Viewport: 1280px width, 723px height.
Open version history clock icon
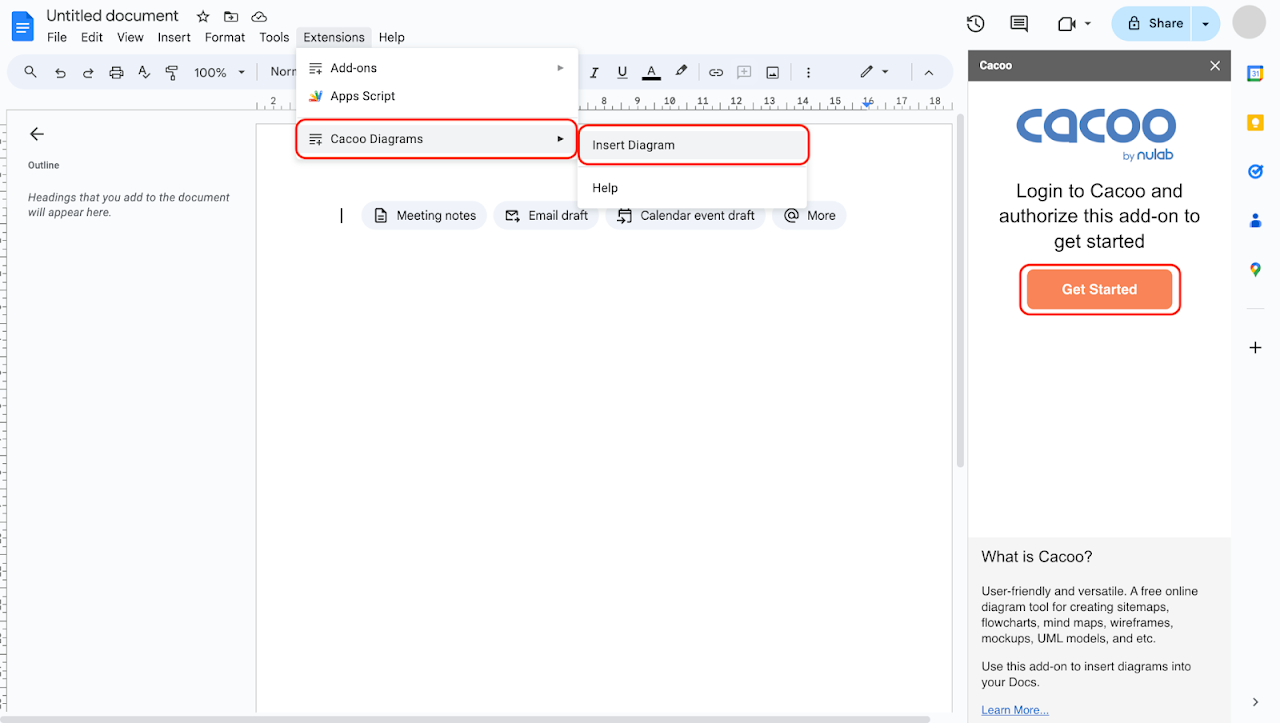[x=976, y=24]
